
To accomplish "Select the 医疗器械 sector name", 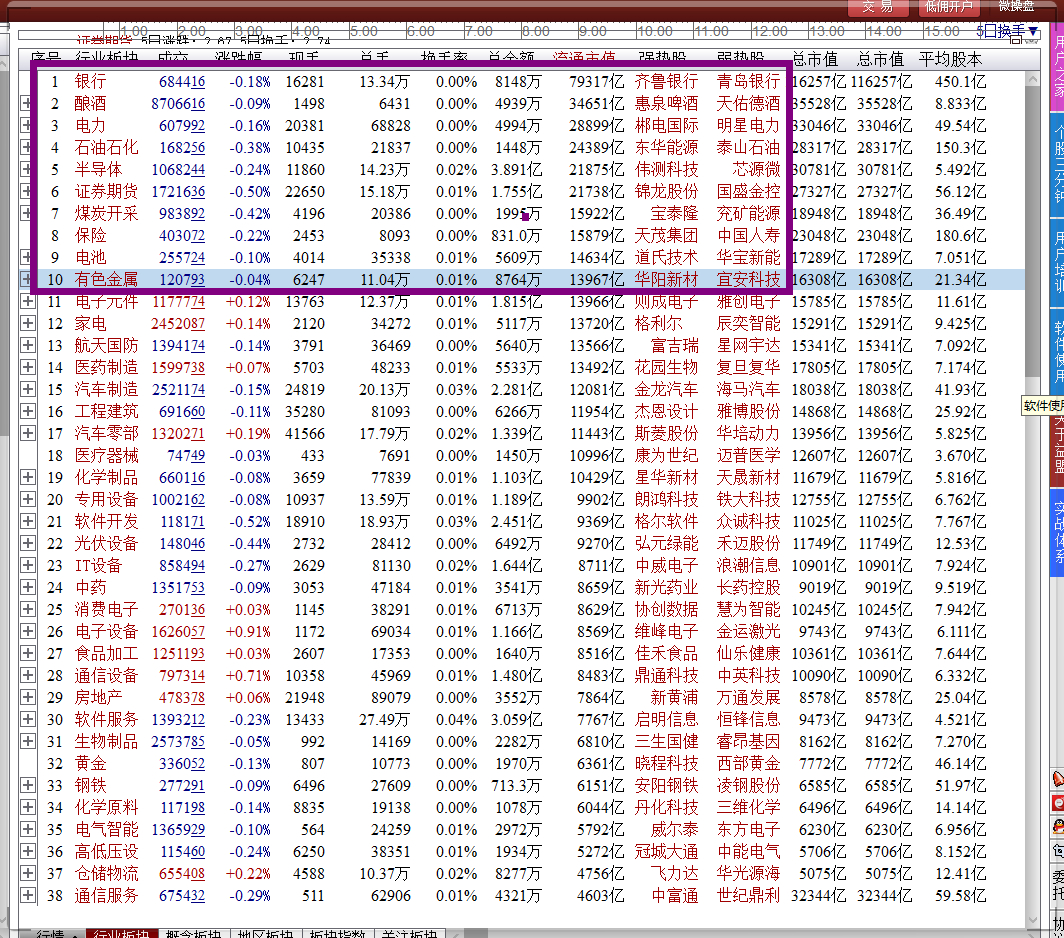I will pyautogui.click(x=106, y=455).
